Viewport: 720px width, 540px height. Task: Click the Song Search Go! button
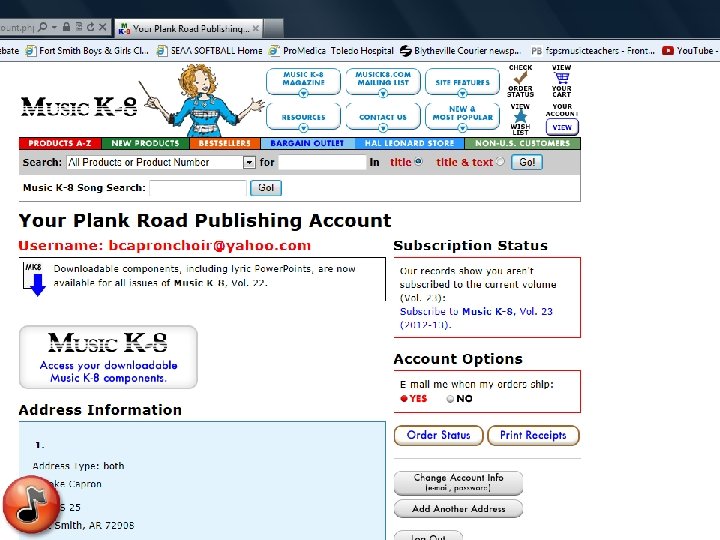(266, 187)
